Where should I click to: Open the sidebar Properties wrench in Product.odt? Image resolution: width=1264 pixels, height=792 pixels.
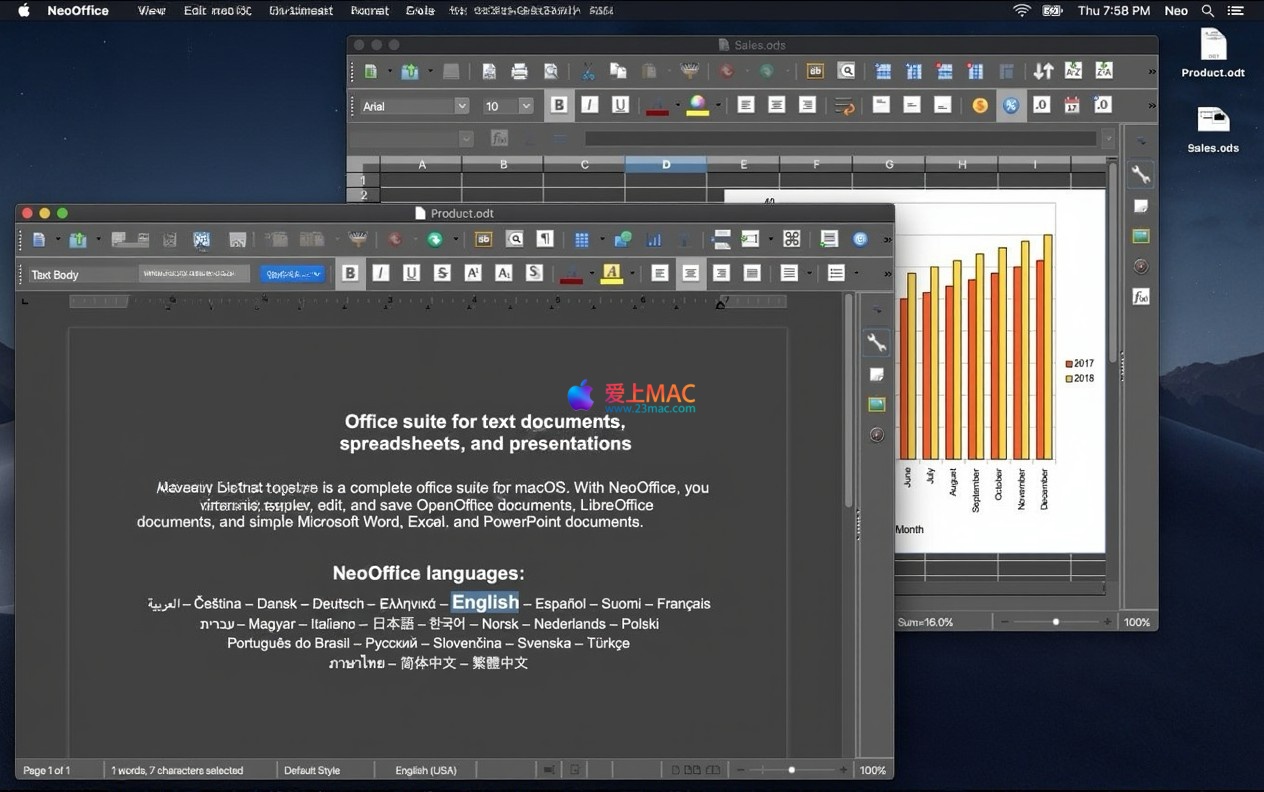[877, 343]
